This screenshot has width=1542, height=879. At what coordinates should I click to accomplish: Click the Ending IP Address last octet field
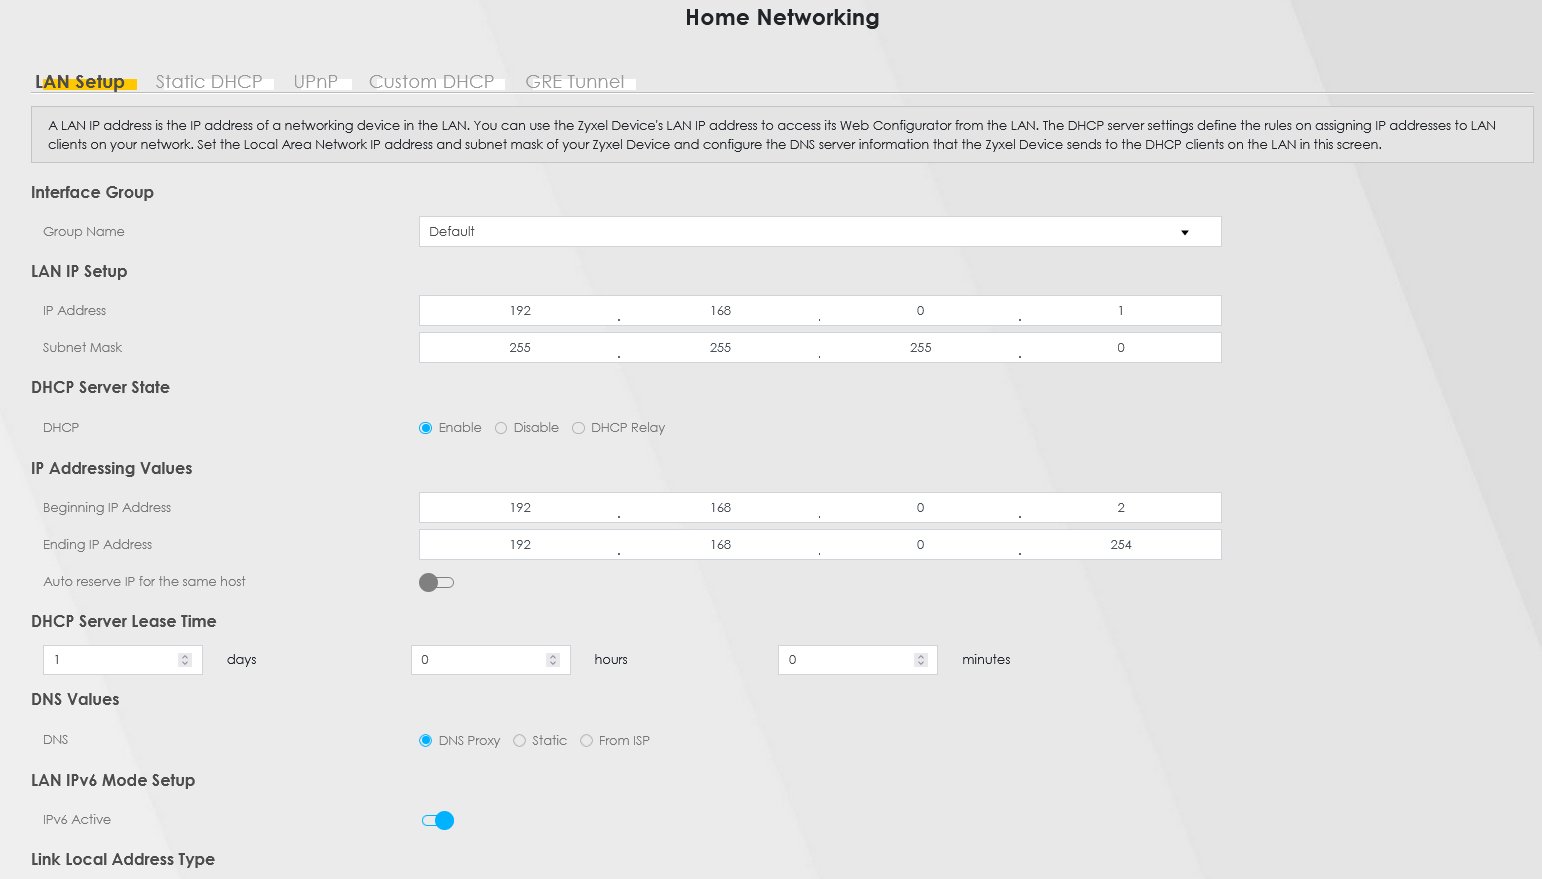click(x=1120, y=545)
